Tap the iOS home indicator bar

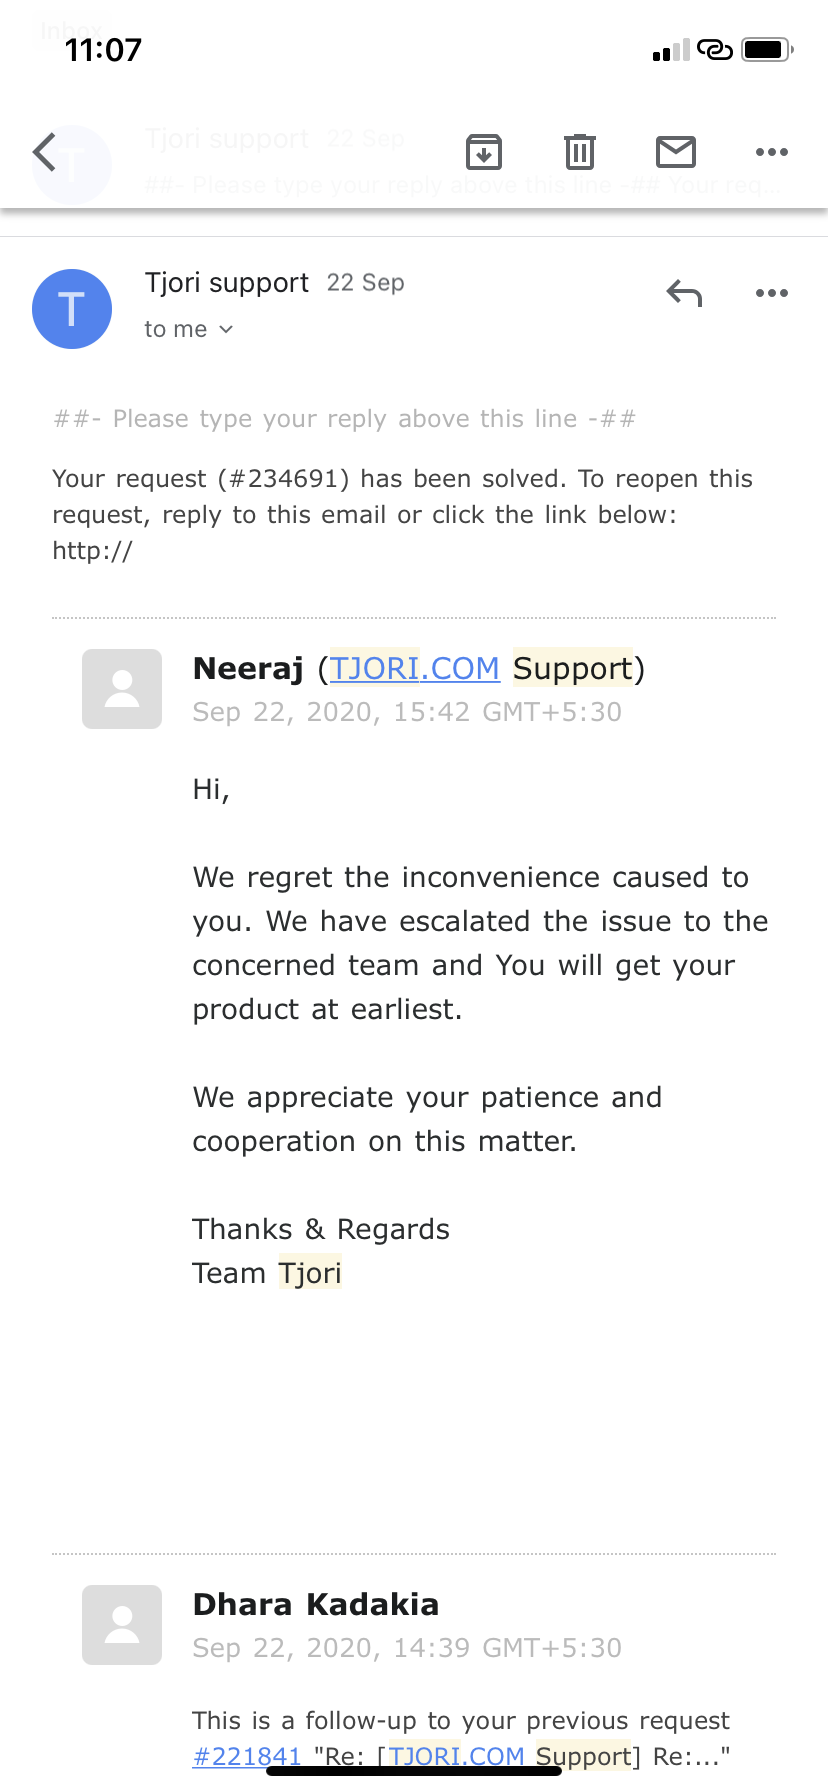(x=414, y=1771)
